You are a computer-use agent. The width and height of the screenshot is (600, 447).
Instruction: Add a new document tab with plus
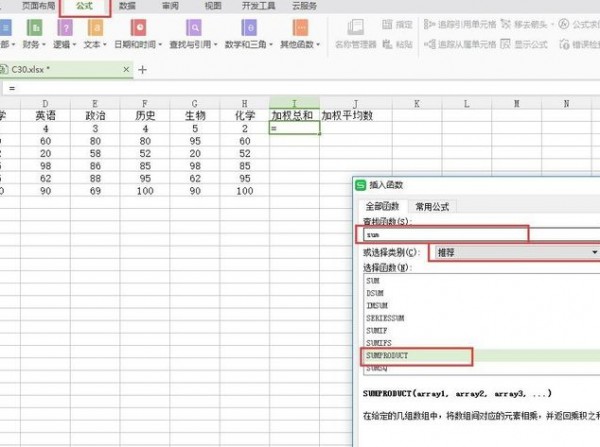click(142, 70)
